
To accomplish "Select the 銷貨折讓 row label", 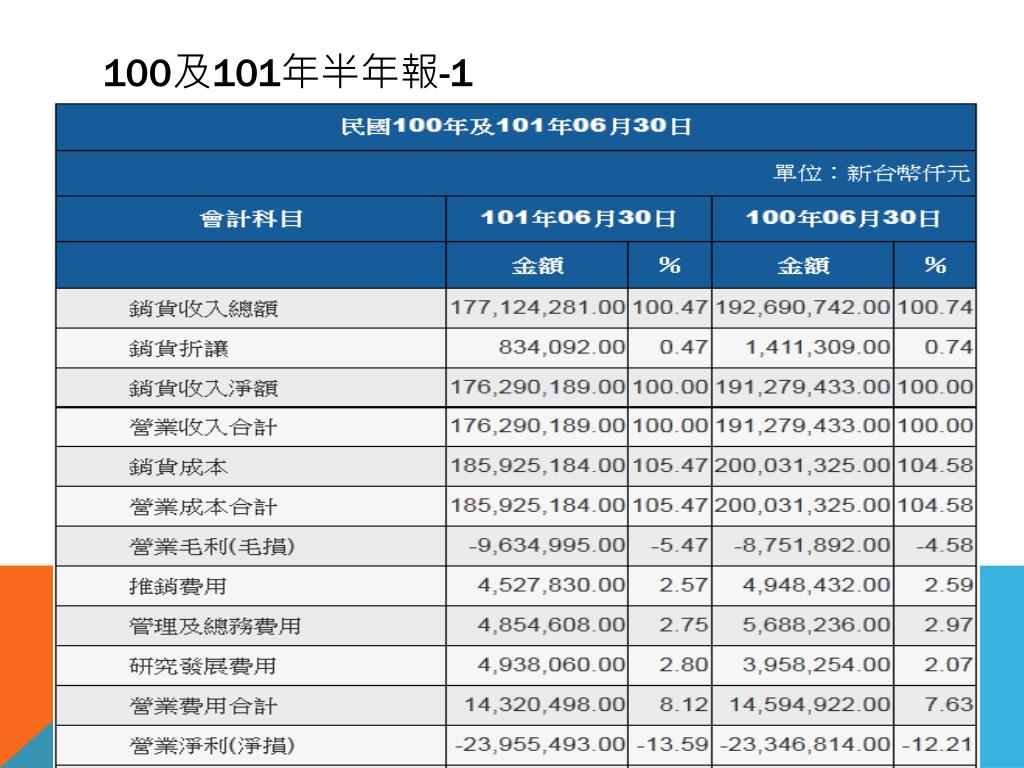I will tap(178, 348).
